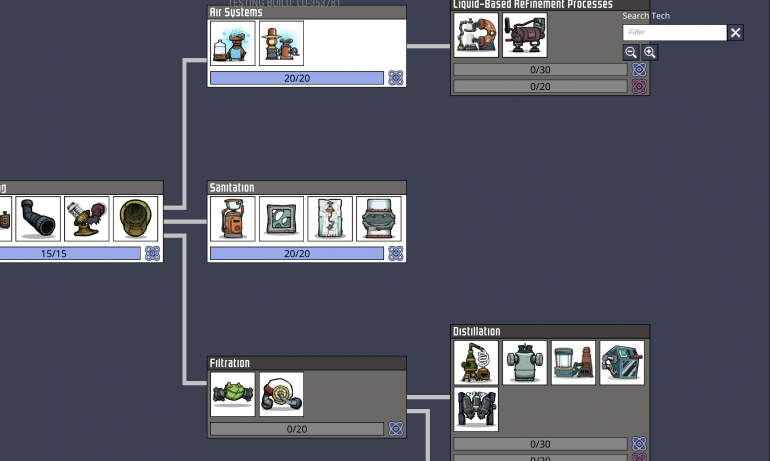This screenshot has height=461, width=770.
Task: Select the green filter icon in Filtration
Action: click(x=233, y=394)
